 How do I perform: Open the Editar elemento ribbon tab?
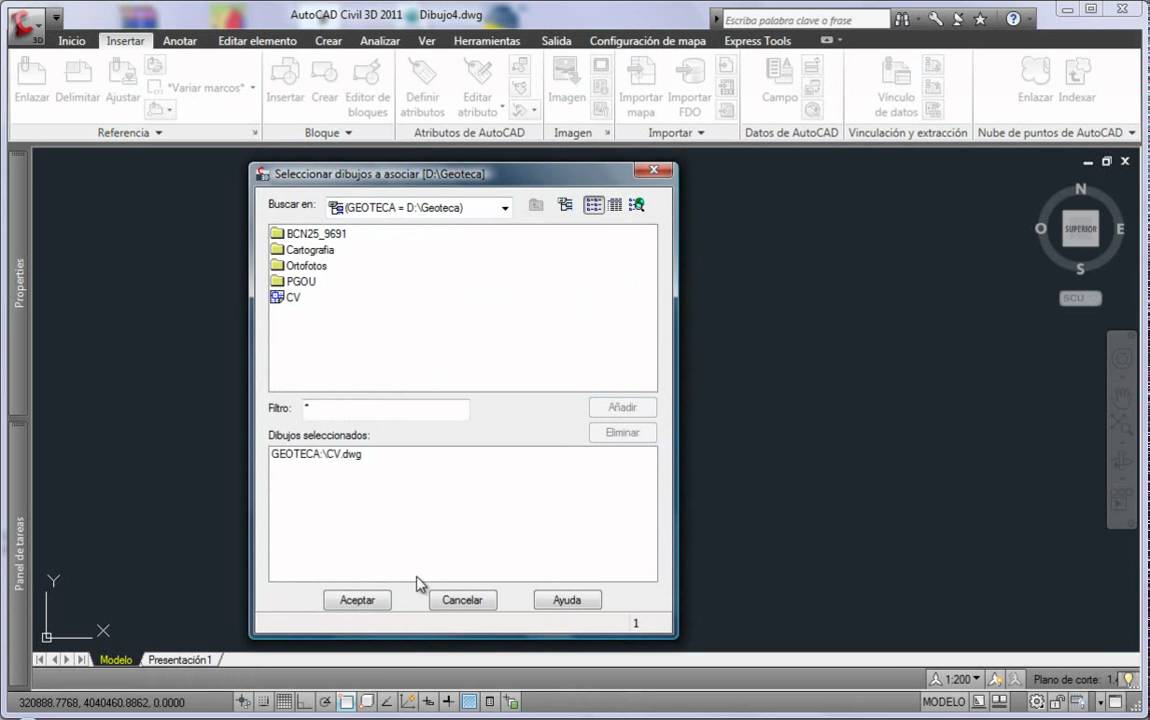pyautogui.click(x=257, y=41)
